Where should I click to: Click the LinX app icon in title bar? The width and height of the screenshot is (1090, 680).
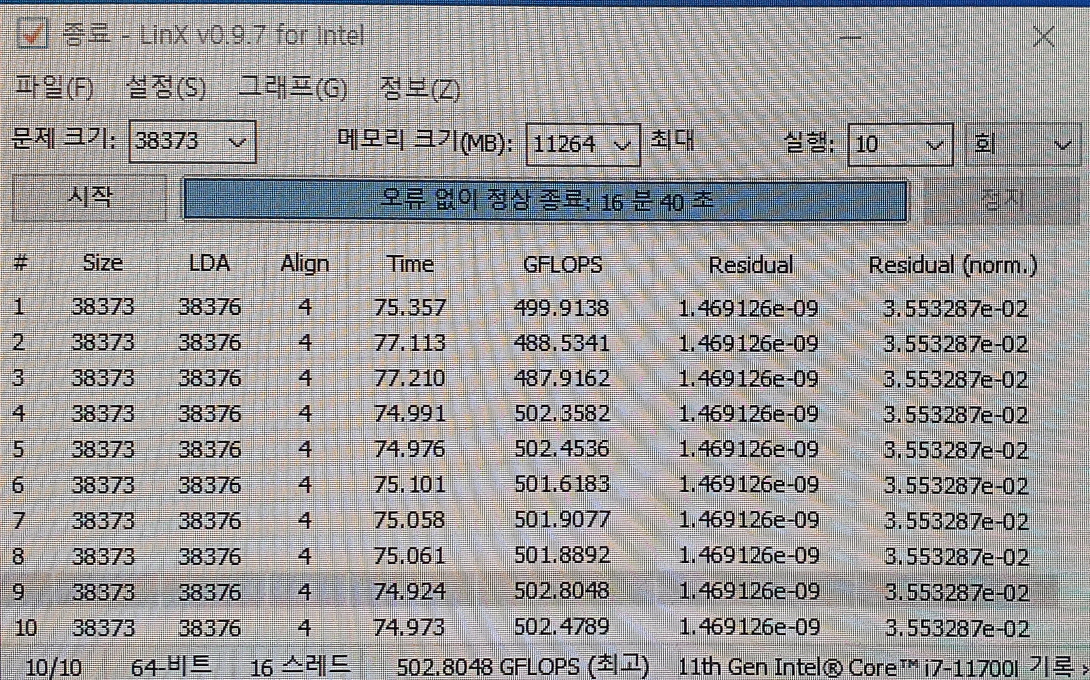tap(34, 36)
